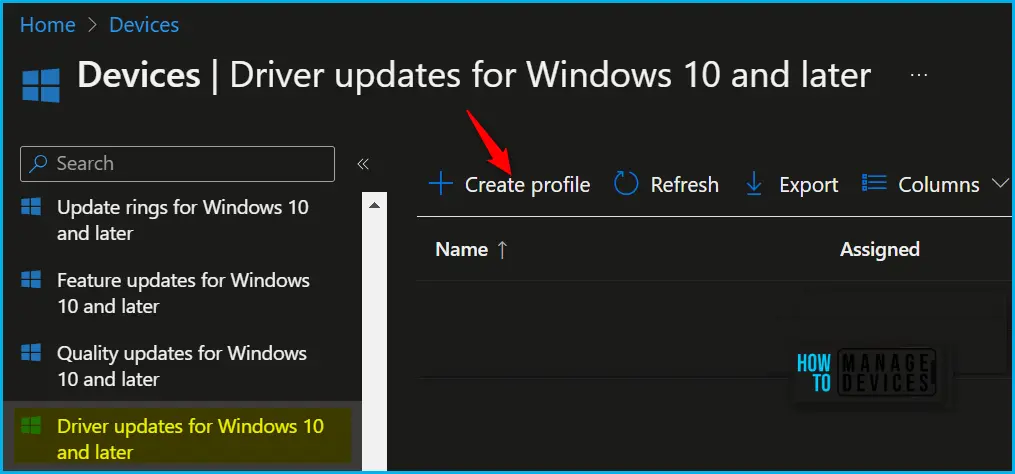
Task: Click the Home breadcrumb link
Action: coord(47,25)
